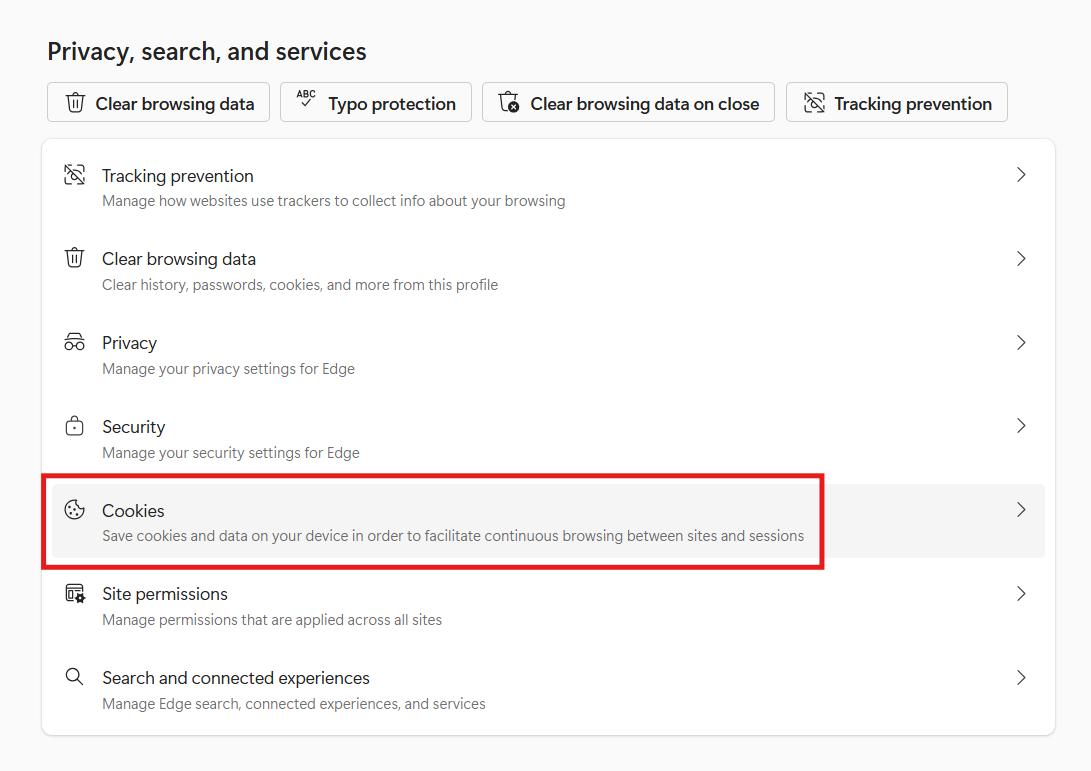Click the Search and connected experiences chevron
Image resolution: width=1091 pixels, height=771 pixels.
tap(1020, 677)
